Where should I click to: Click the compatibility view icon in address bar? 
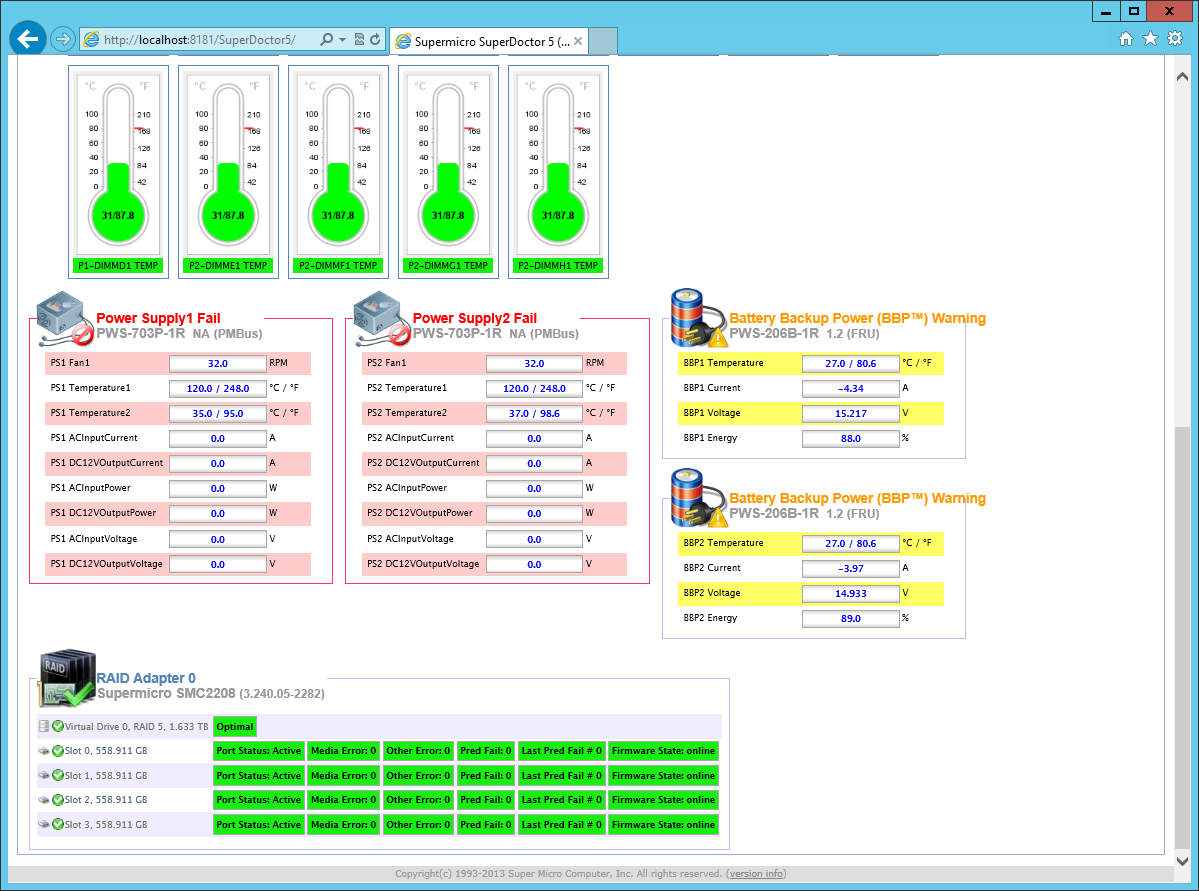pyautogui.click(x=359, y=40)
